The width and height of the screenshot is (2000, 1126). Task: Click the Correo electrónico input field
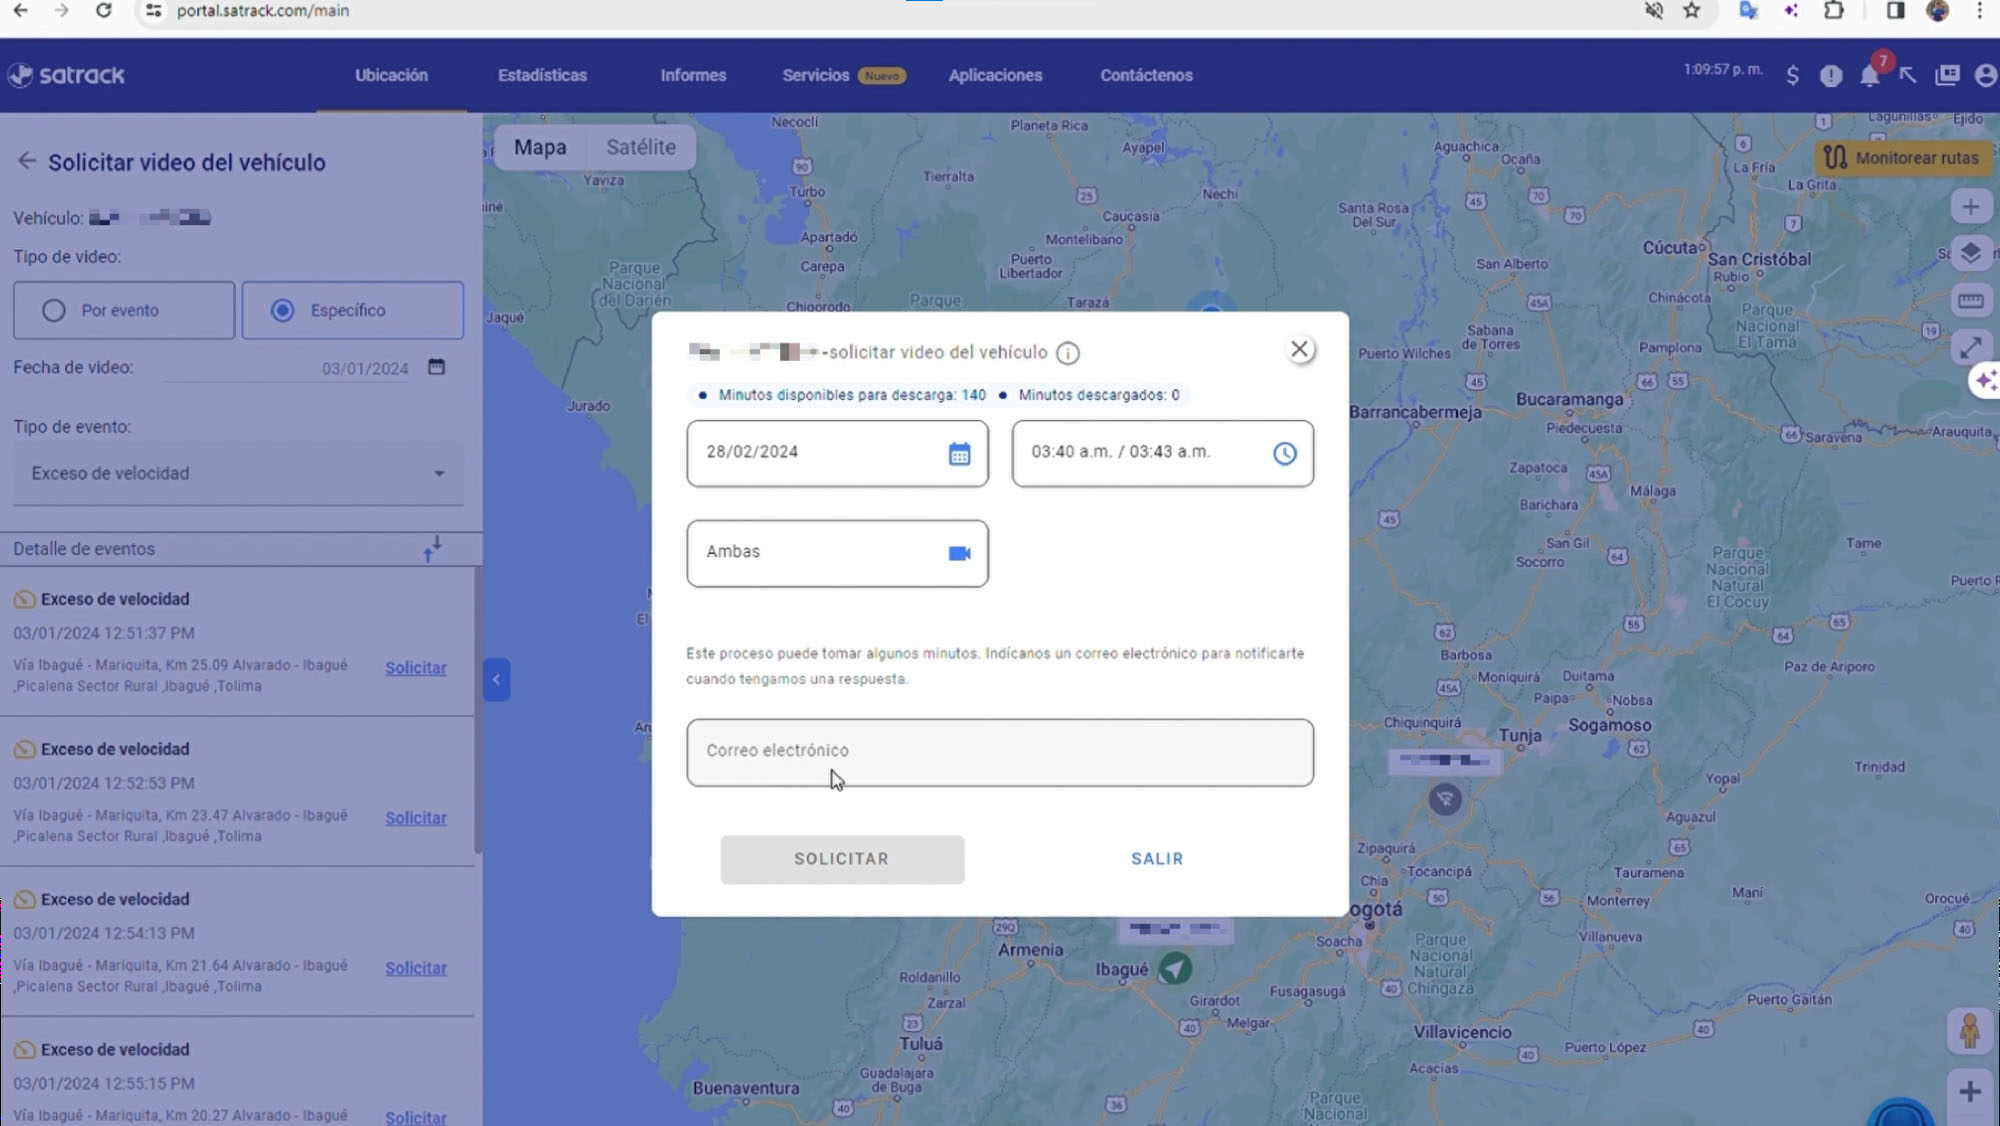1000,752
